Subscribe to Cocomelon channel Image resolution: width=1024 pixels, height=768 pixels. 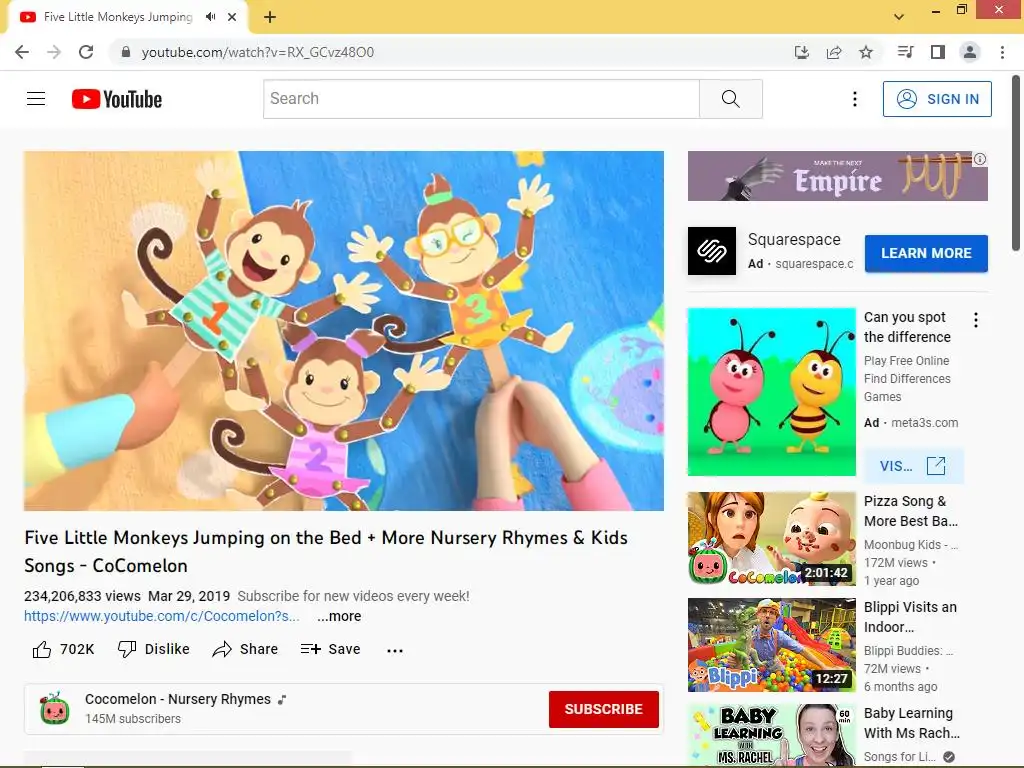(603, 709)
